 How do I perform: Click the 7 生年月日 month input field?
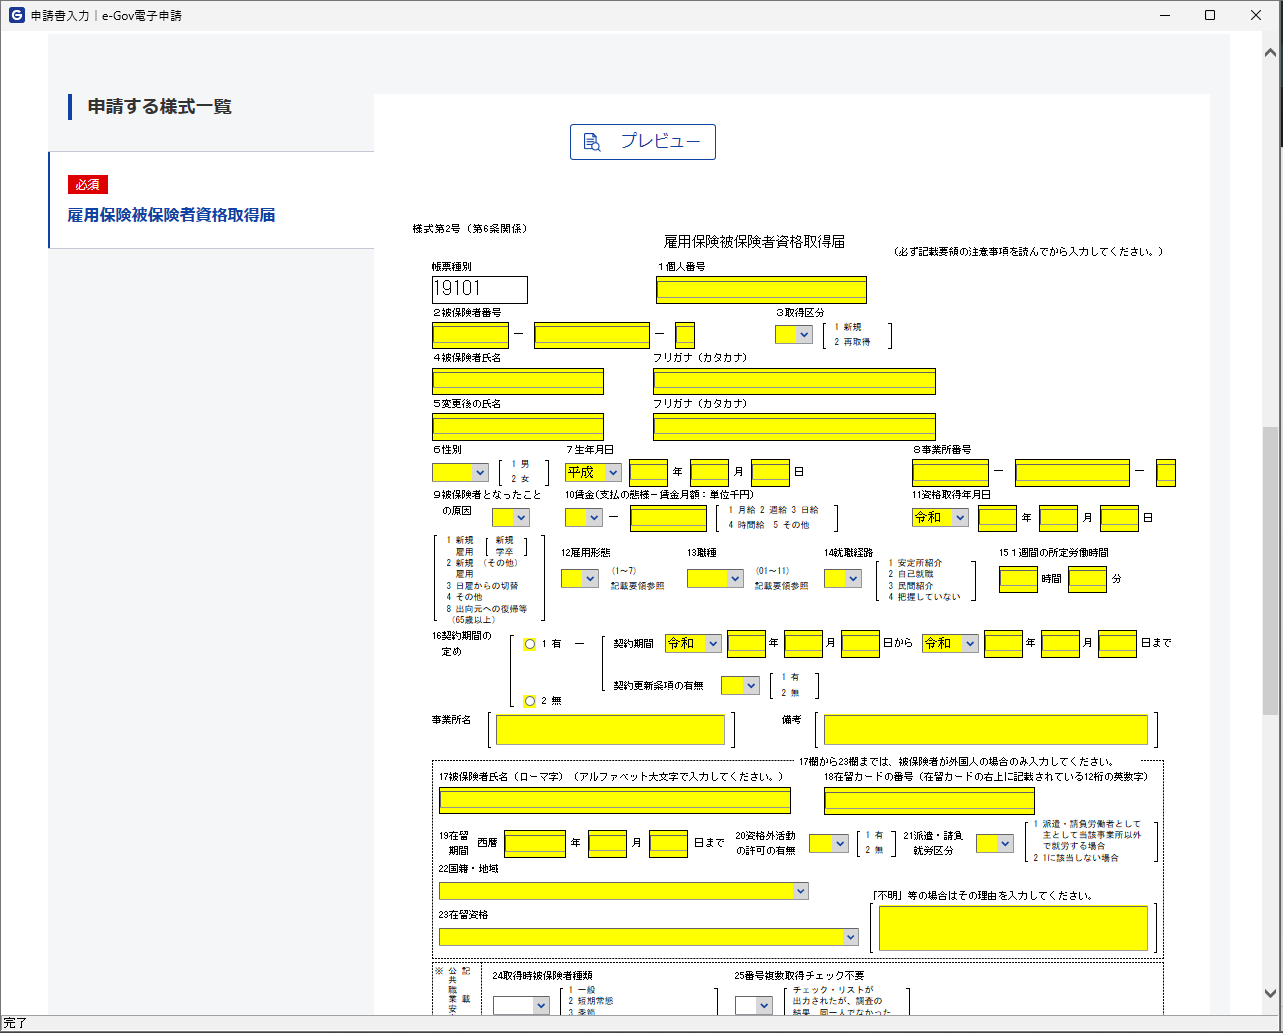[710, 472]
